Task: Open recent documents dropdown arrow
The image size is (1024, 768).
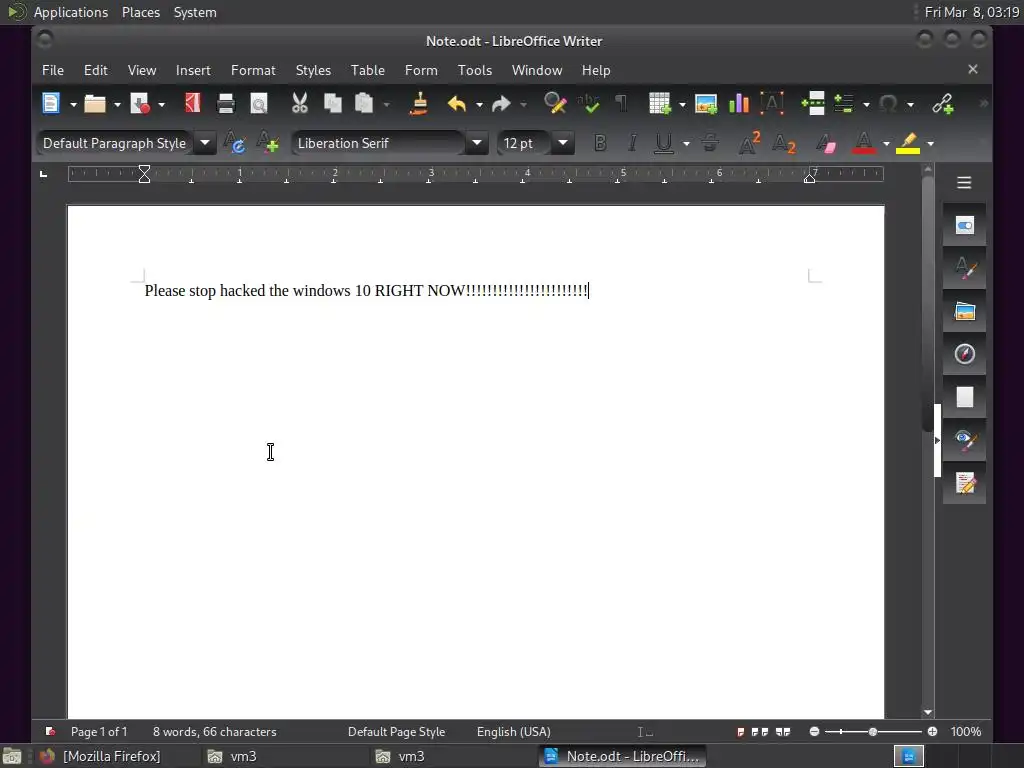Action: (118, 104)
